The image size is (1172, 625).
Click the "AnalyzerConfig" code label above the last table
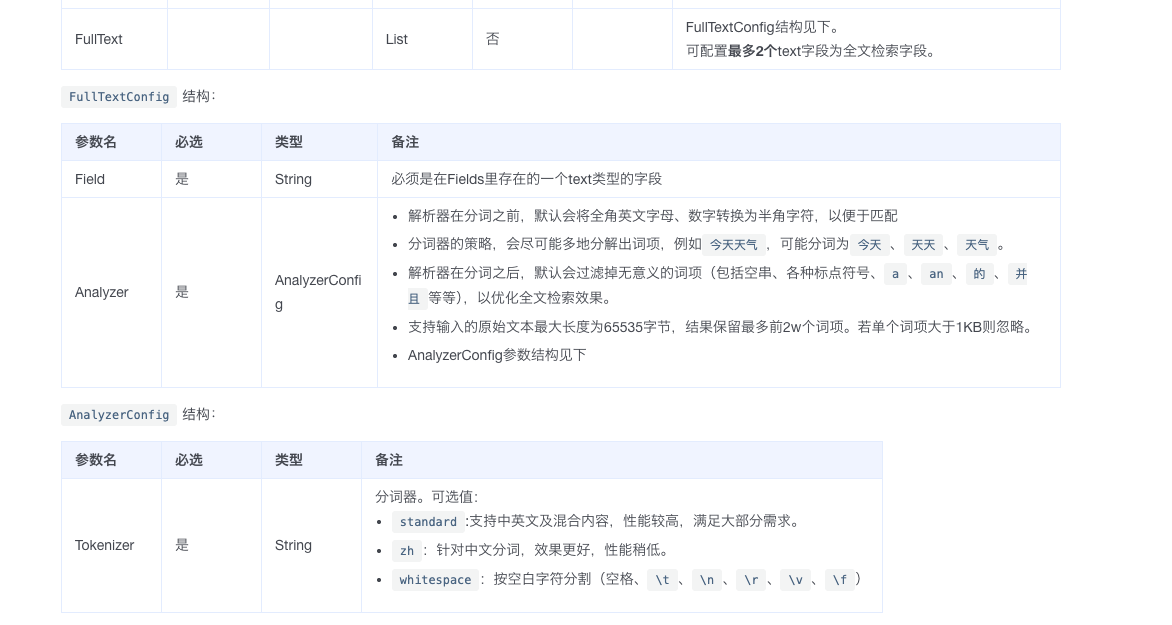[119, 415]
